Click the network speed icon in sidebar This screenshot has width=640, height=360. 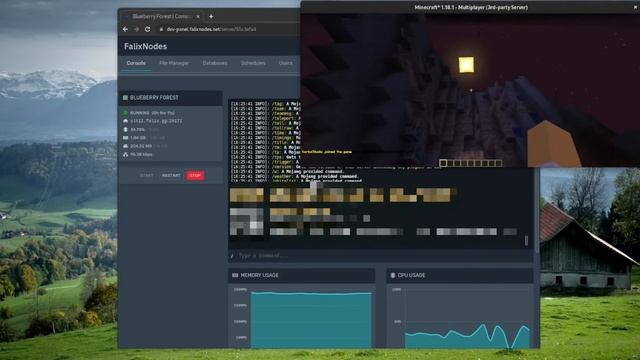pyautogui.click(x=125, y=154)
